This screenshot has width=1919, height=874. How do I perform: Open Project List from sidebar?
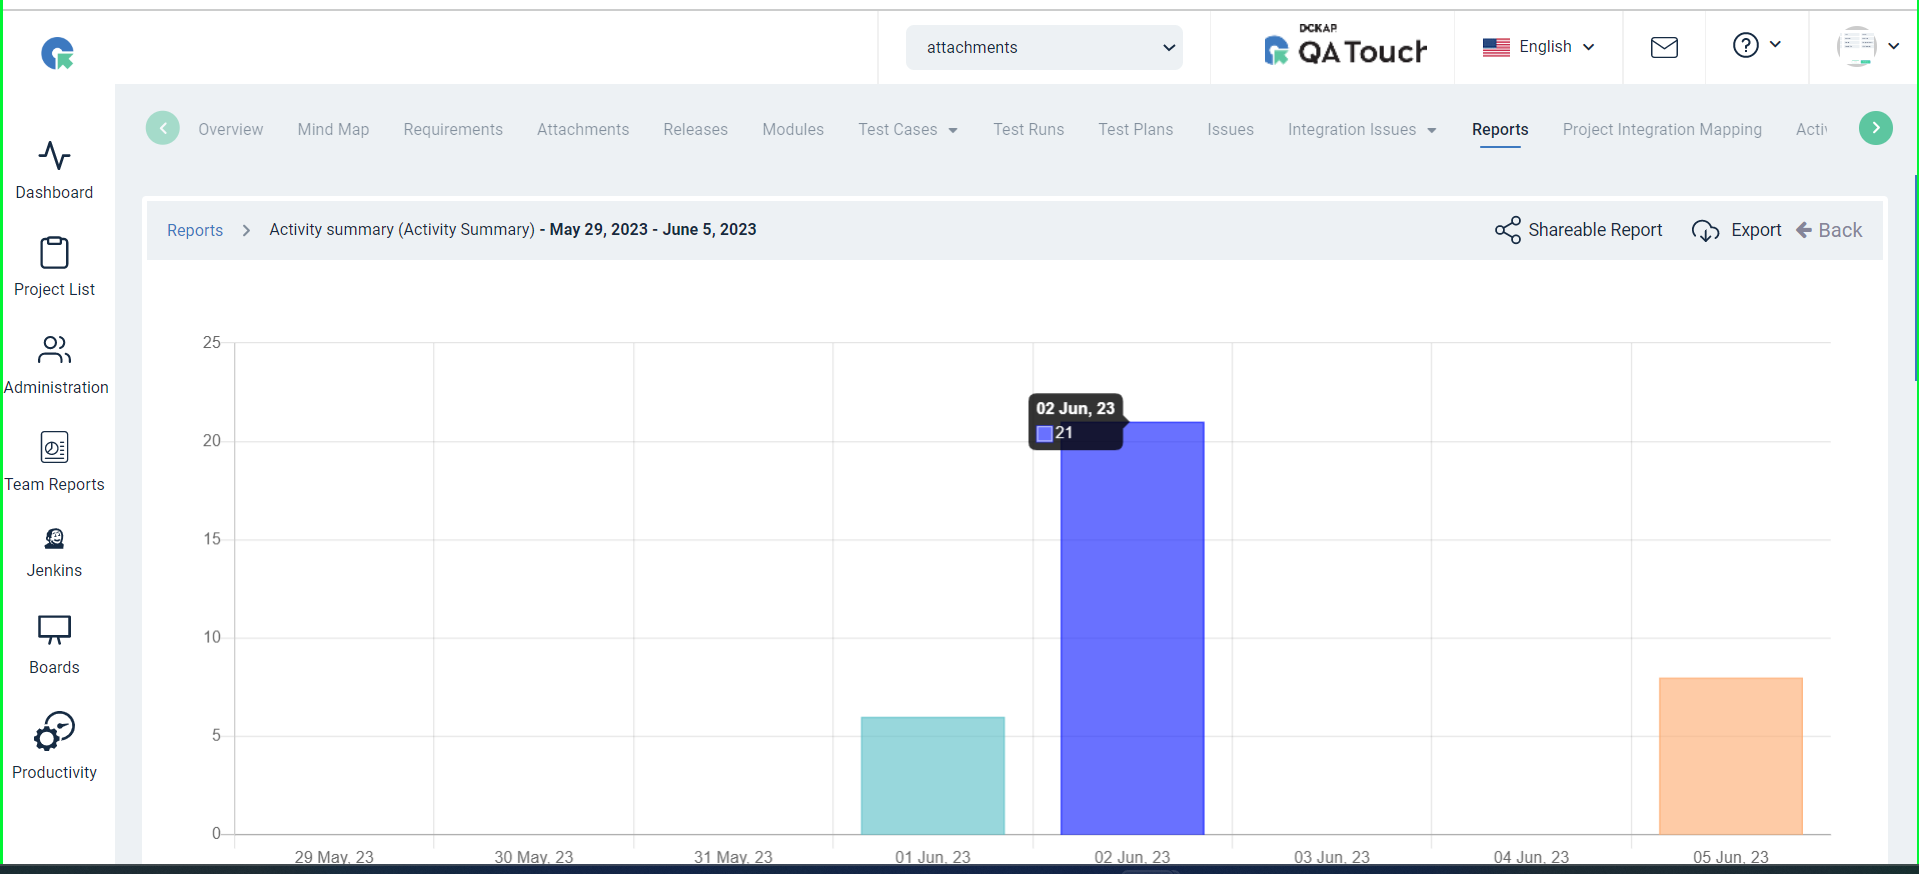[x=54, y=253]
